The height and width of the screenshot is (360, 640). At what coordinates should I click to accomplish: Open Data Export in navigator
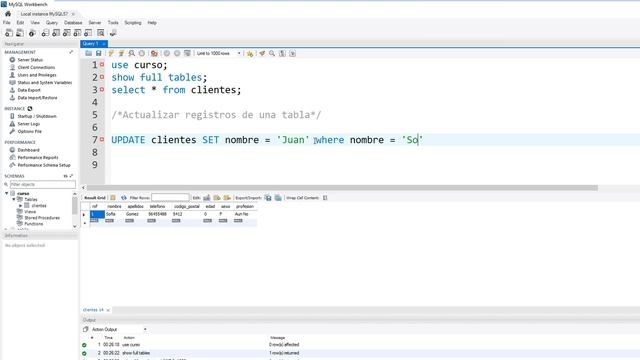coord(29,90)
